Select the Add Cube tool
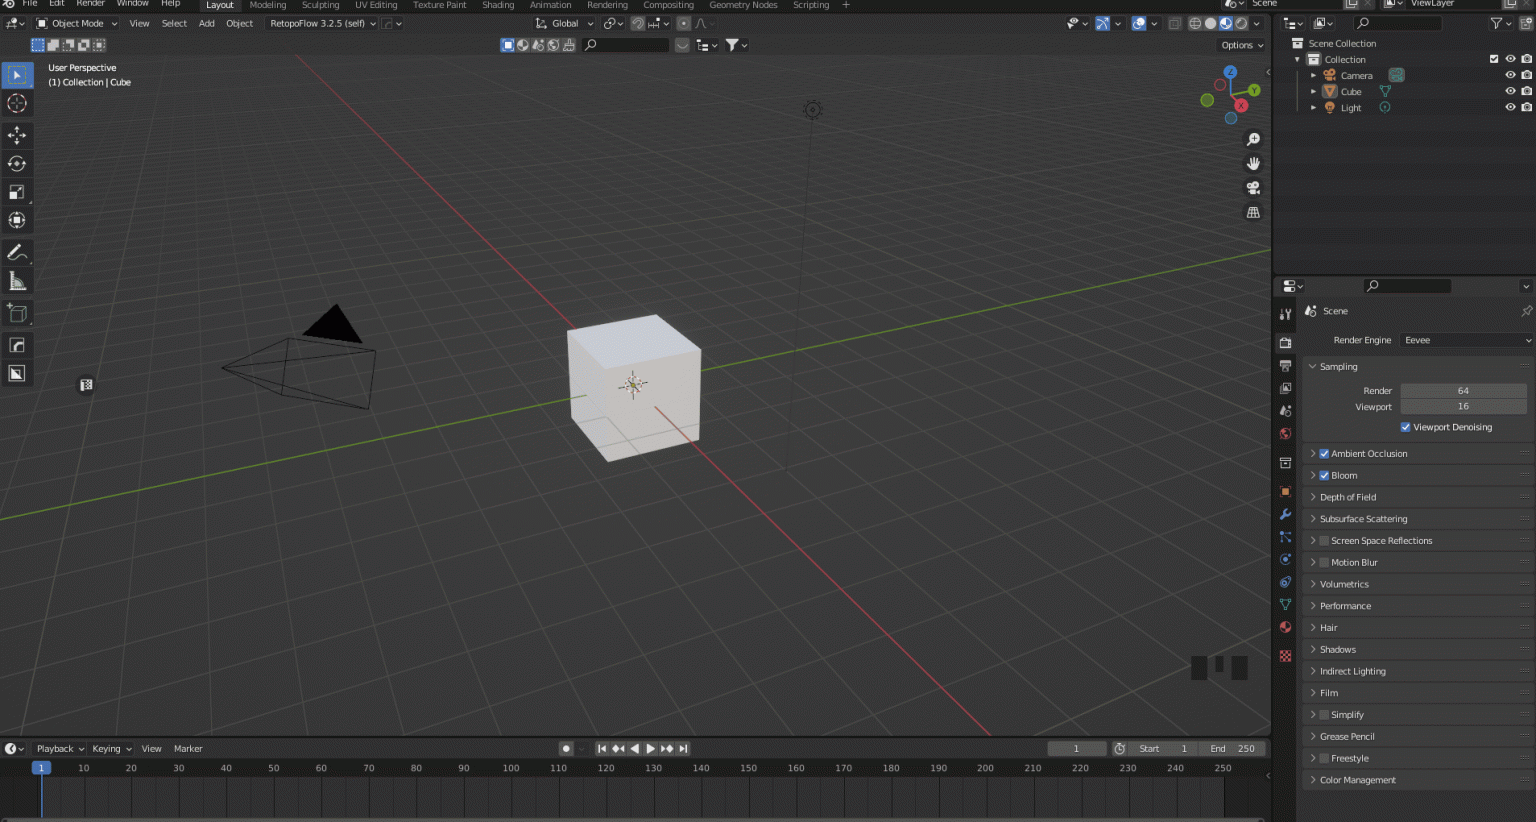The width and height of the screenshot is (1536, 822). [x=17, y=313]
